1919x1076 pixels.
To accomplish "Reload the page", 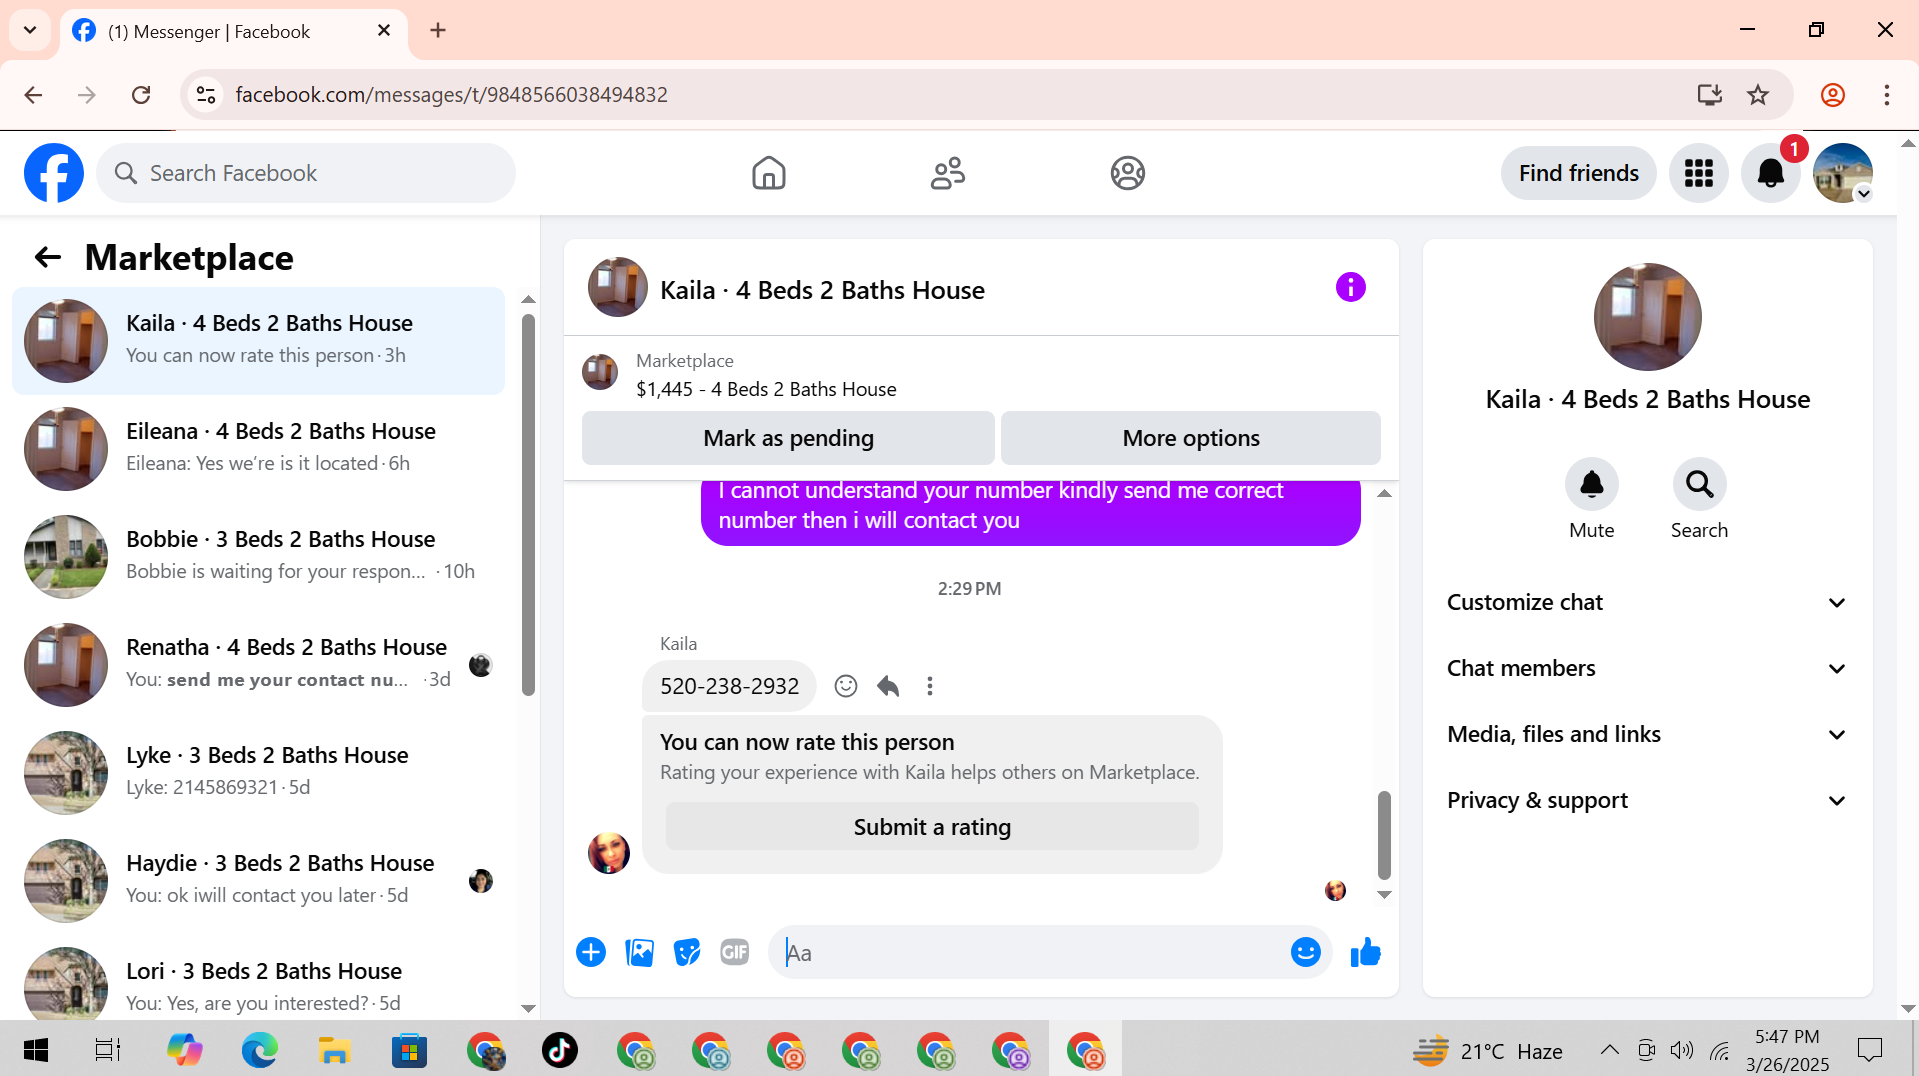I will [141, 95].
